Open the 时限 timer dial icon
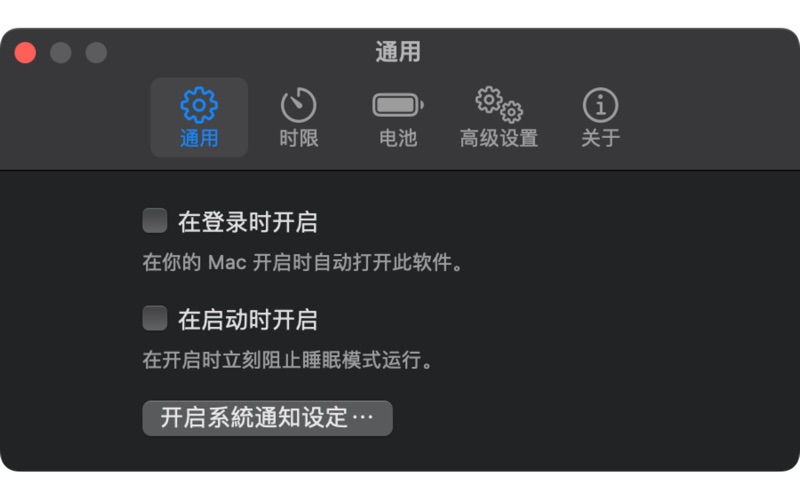 pyautogui.click(x=298, y=105)
